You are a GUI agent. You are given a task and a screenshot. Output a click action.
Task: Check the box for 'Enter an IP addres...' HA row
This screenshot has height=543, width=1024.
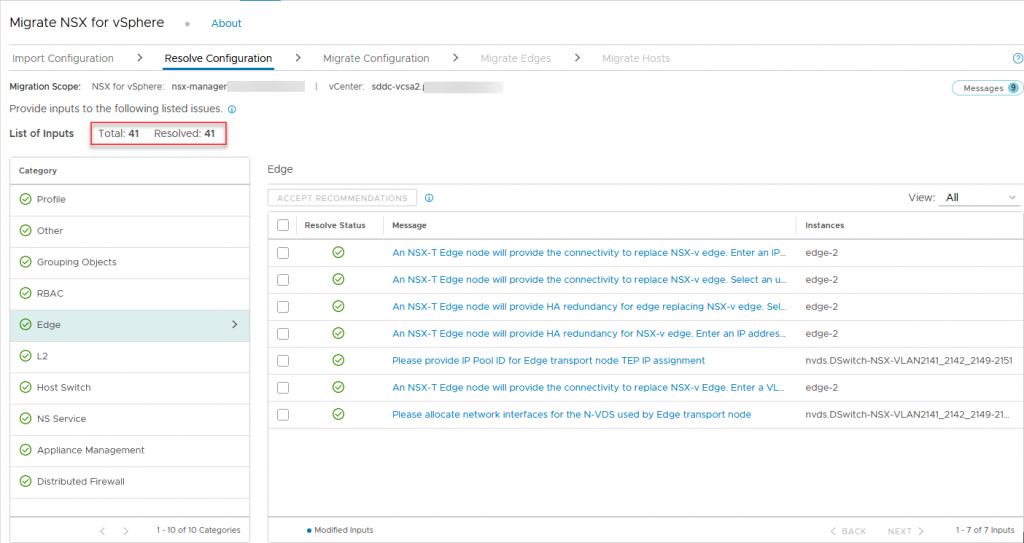283,334
